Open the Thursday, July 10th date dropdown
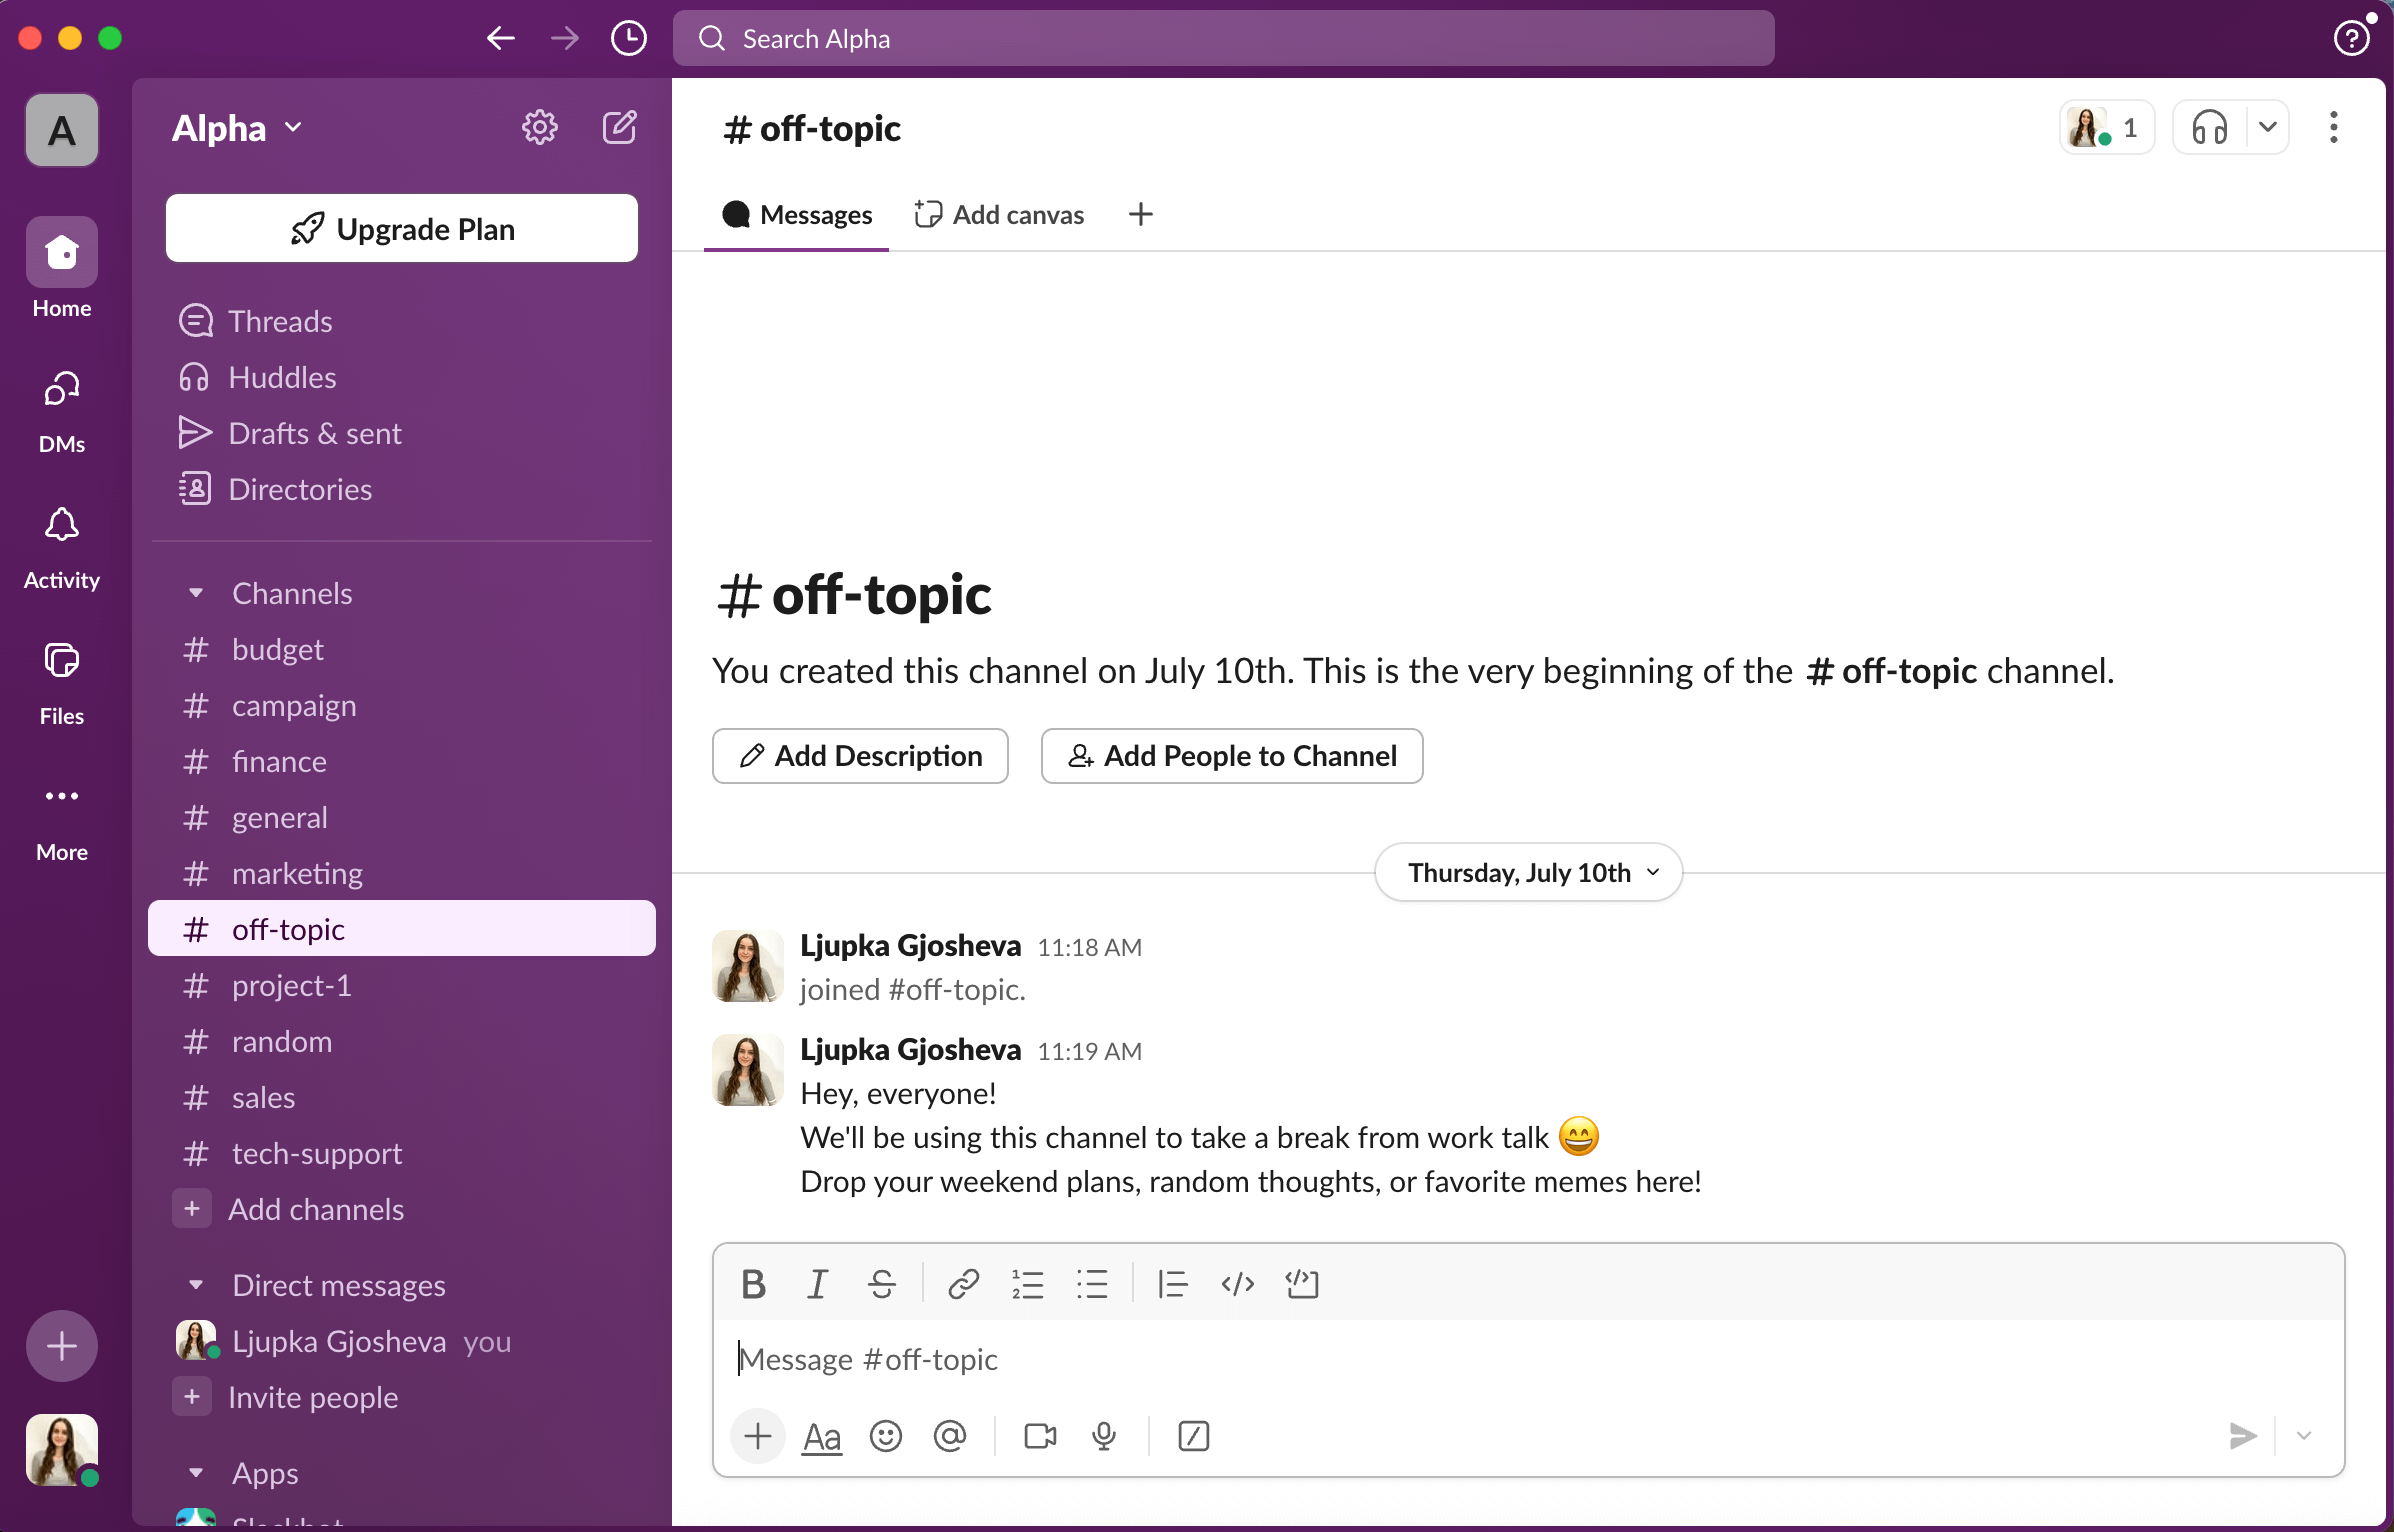This screenshot has width=2394, height=1532. (1528, 872)
